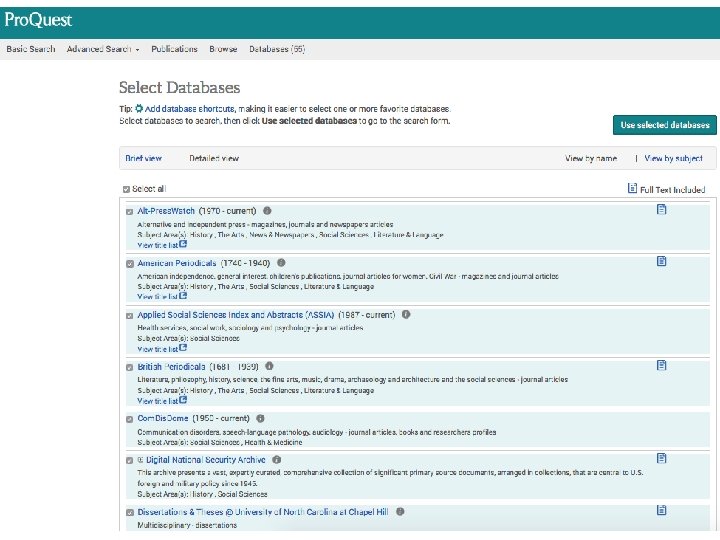Open the Browse menu item
This screenshot has width=720, height=540.
[x=223, y=49]
